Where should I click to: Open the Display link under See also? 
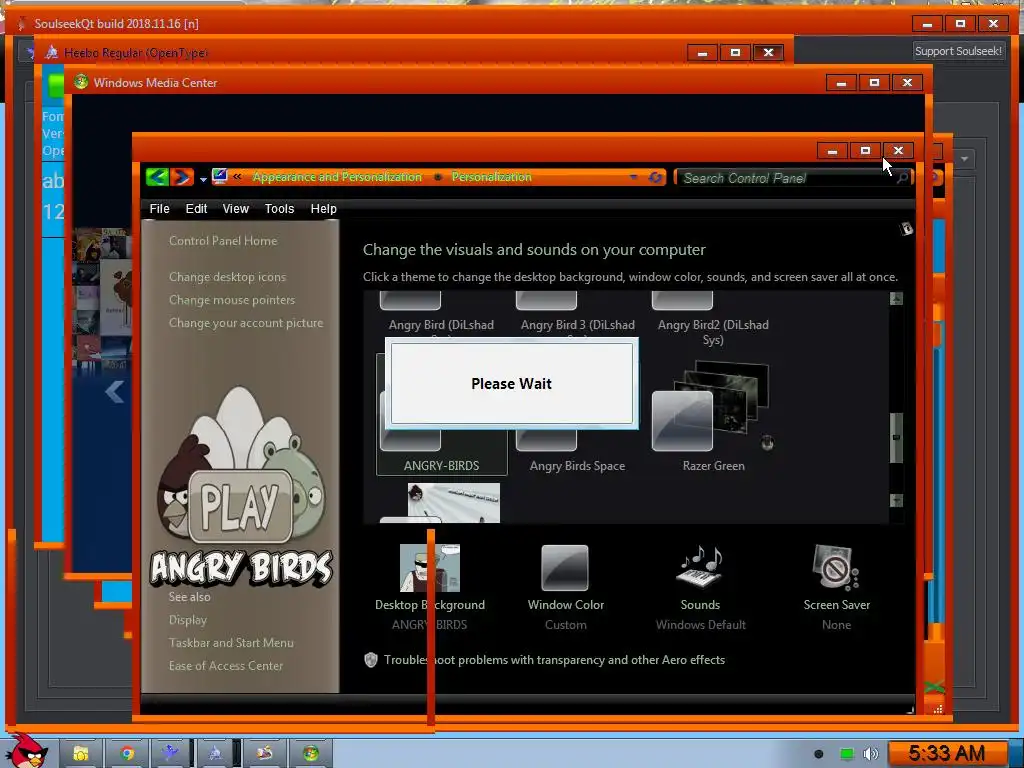[187, 620]
